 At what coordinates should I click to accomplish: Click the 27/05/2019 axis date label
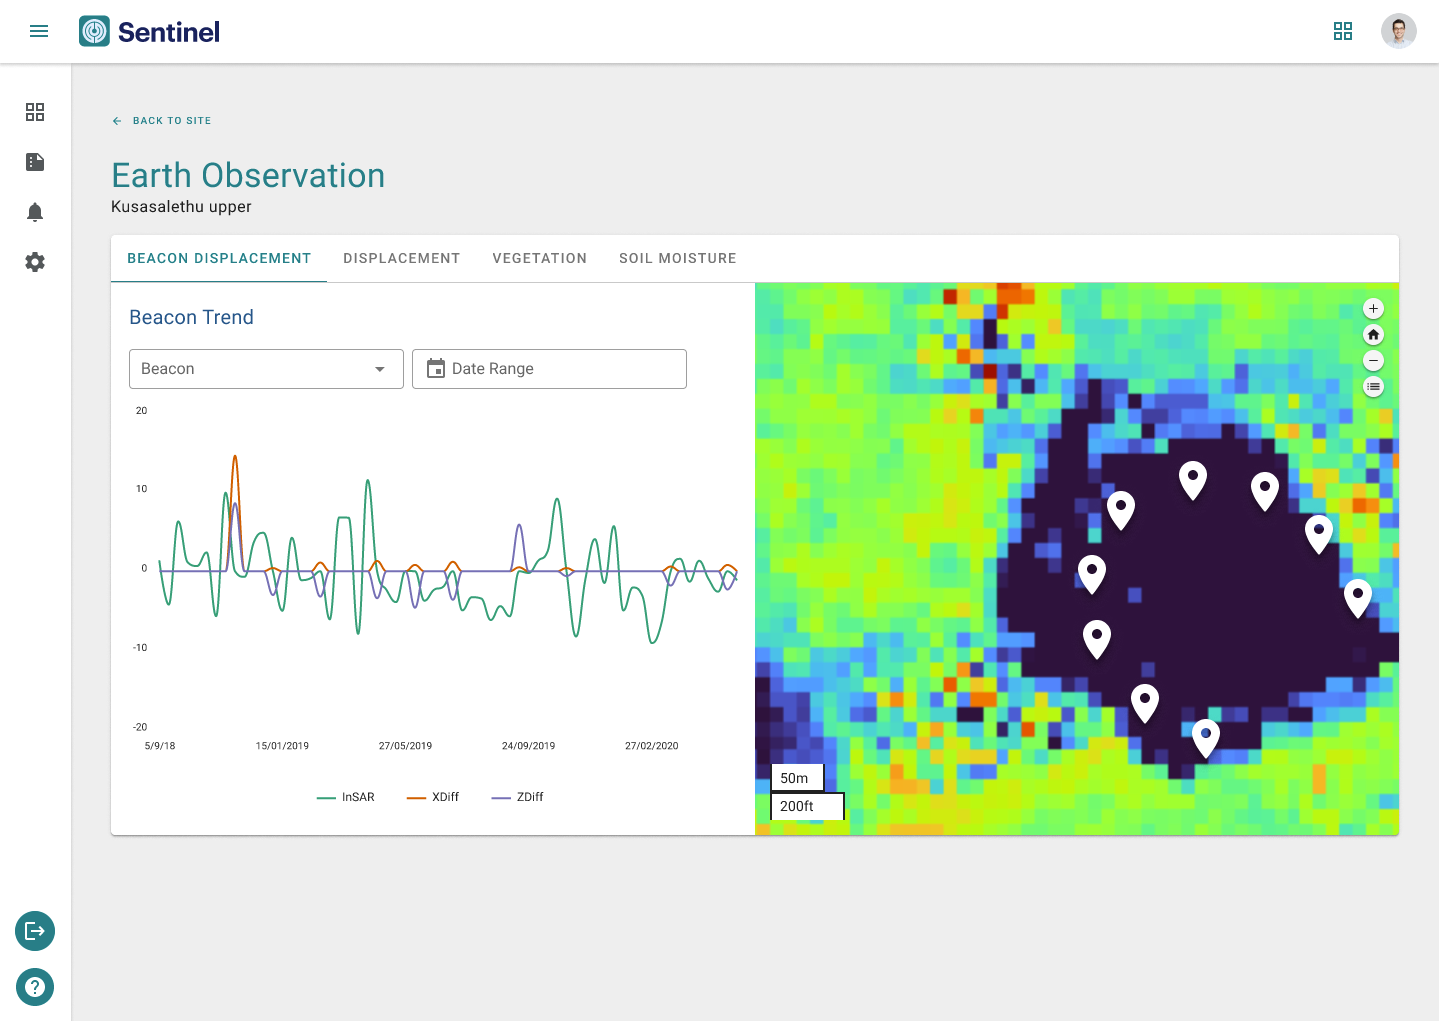click(x=406, y=746)
